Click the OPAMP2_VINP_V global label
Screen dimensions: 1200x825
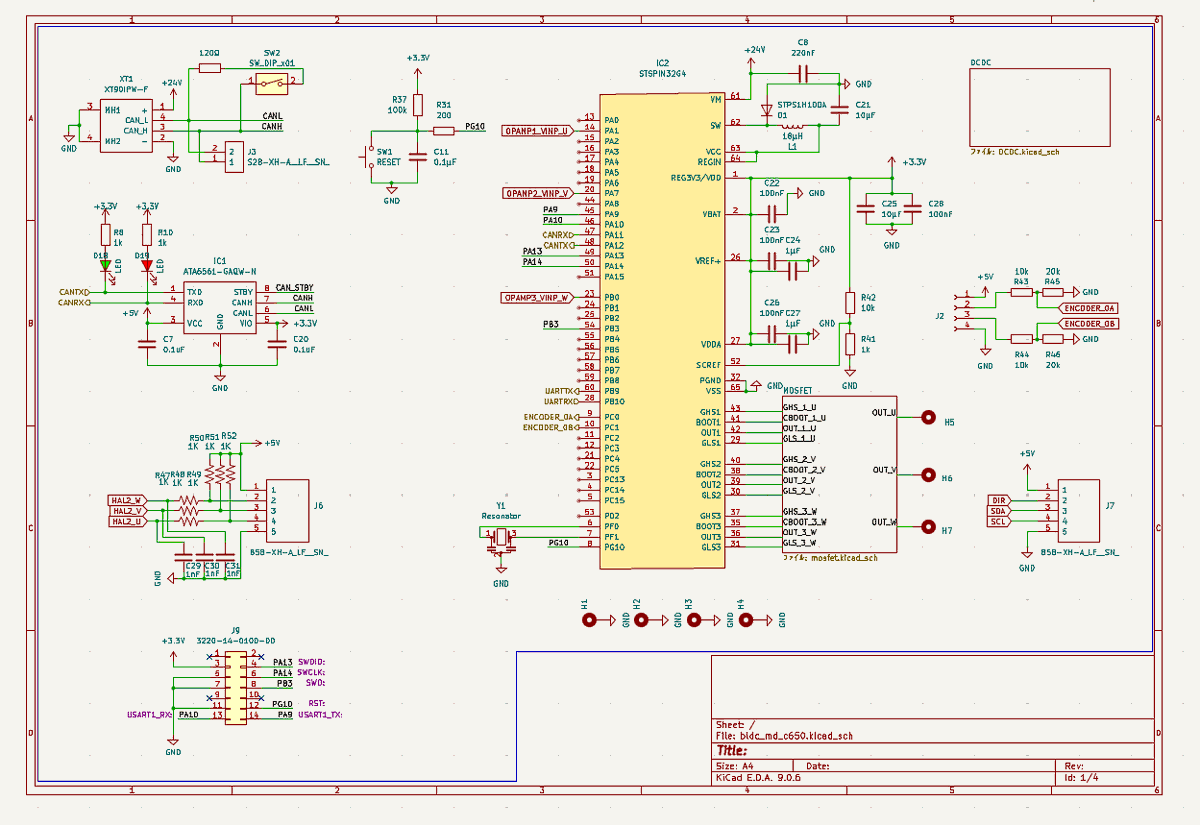coord(537,193)
